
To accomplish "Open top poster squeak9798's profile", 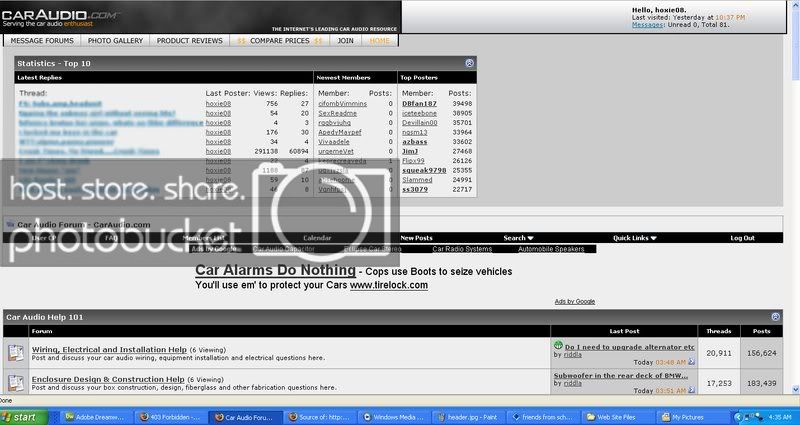I will click(424, 170).
